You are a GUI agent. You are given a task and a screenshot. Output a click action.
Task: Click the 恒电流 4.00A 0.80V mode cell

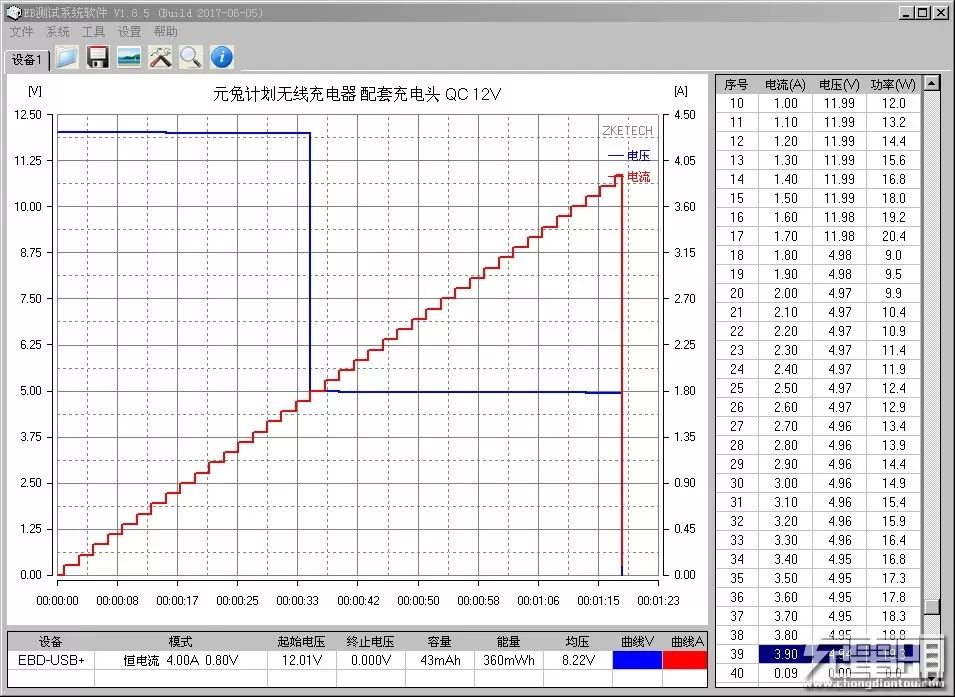tap(180, 660)
